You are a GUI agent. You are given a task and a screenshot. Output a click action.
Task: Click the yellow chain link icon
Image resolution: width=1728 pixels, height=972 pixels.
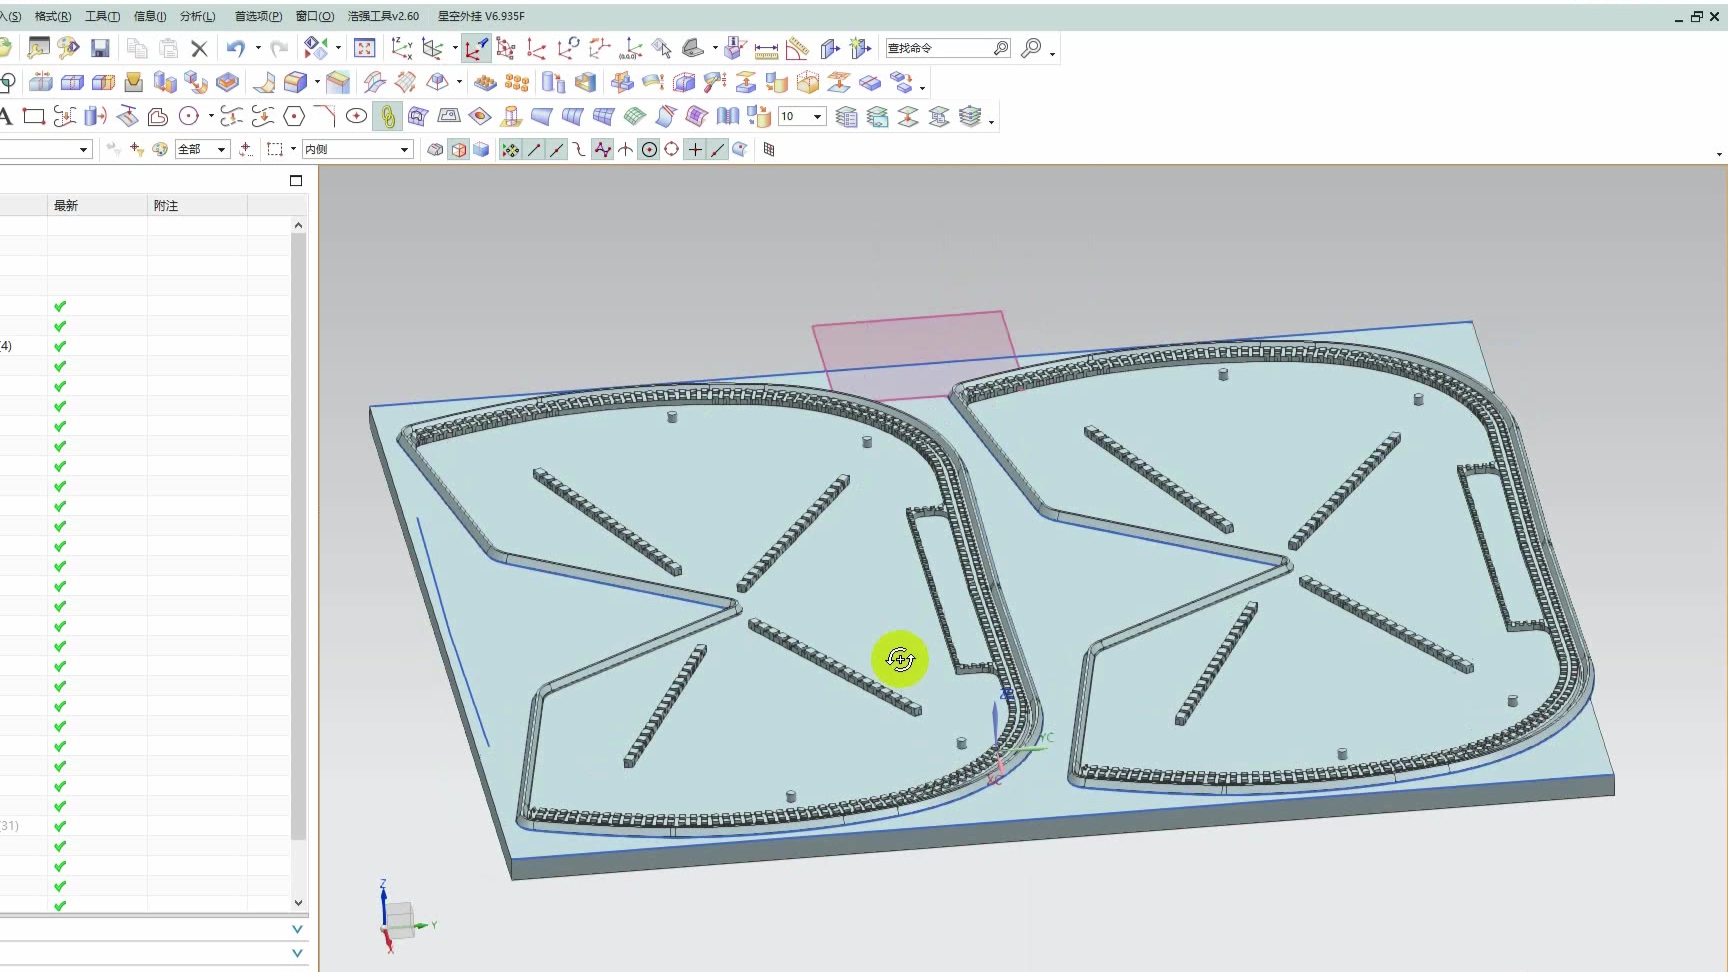[x=387, y=117]
